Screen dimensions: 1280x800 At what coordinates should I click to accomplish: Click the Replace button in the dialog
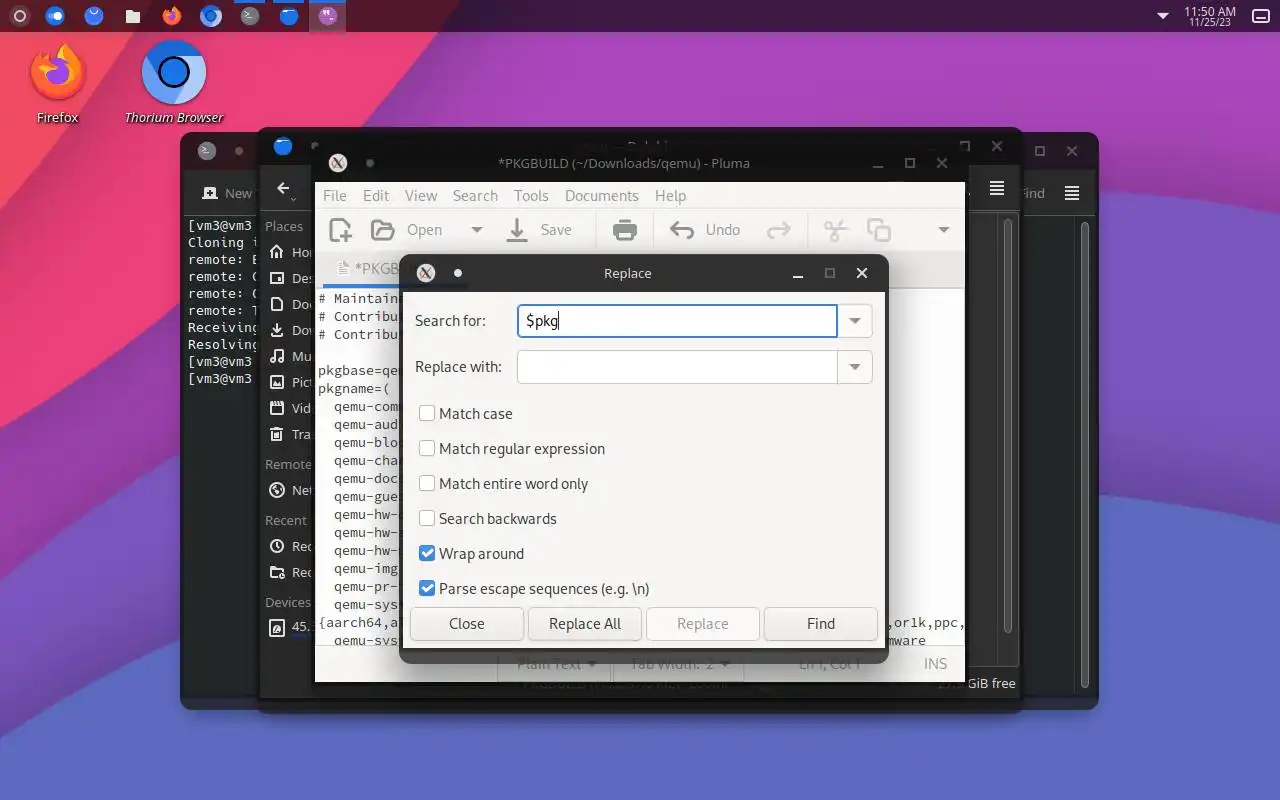tap(703, 624)
